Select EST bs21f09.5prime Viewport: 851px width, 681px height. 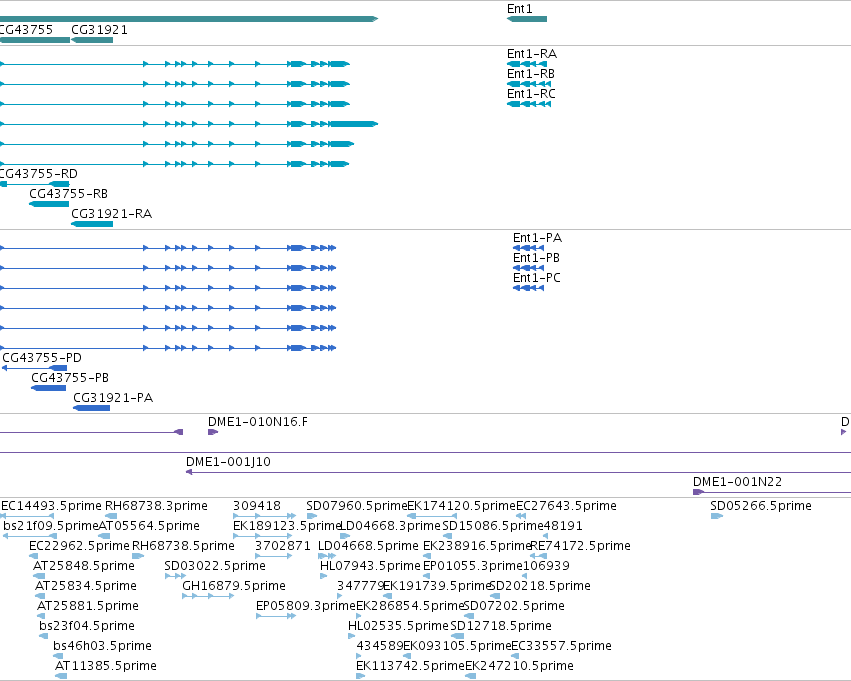(x=50, y=526)
